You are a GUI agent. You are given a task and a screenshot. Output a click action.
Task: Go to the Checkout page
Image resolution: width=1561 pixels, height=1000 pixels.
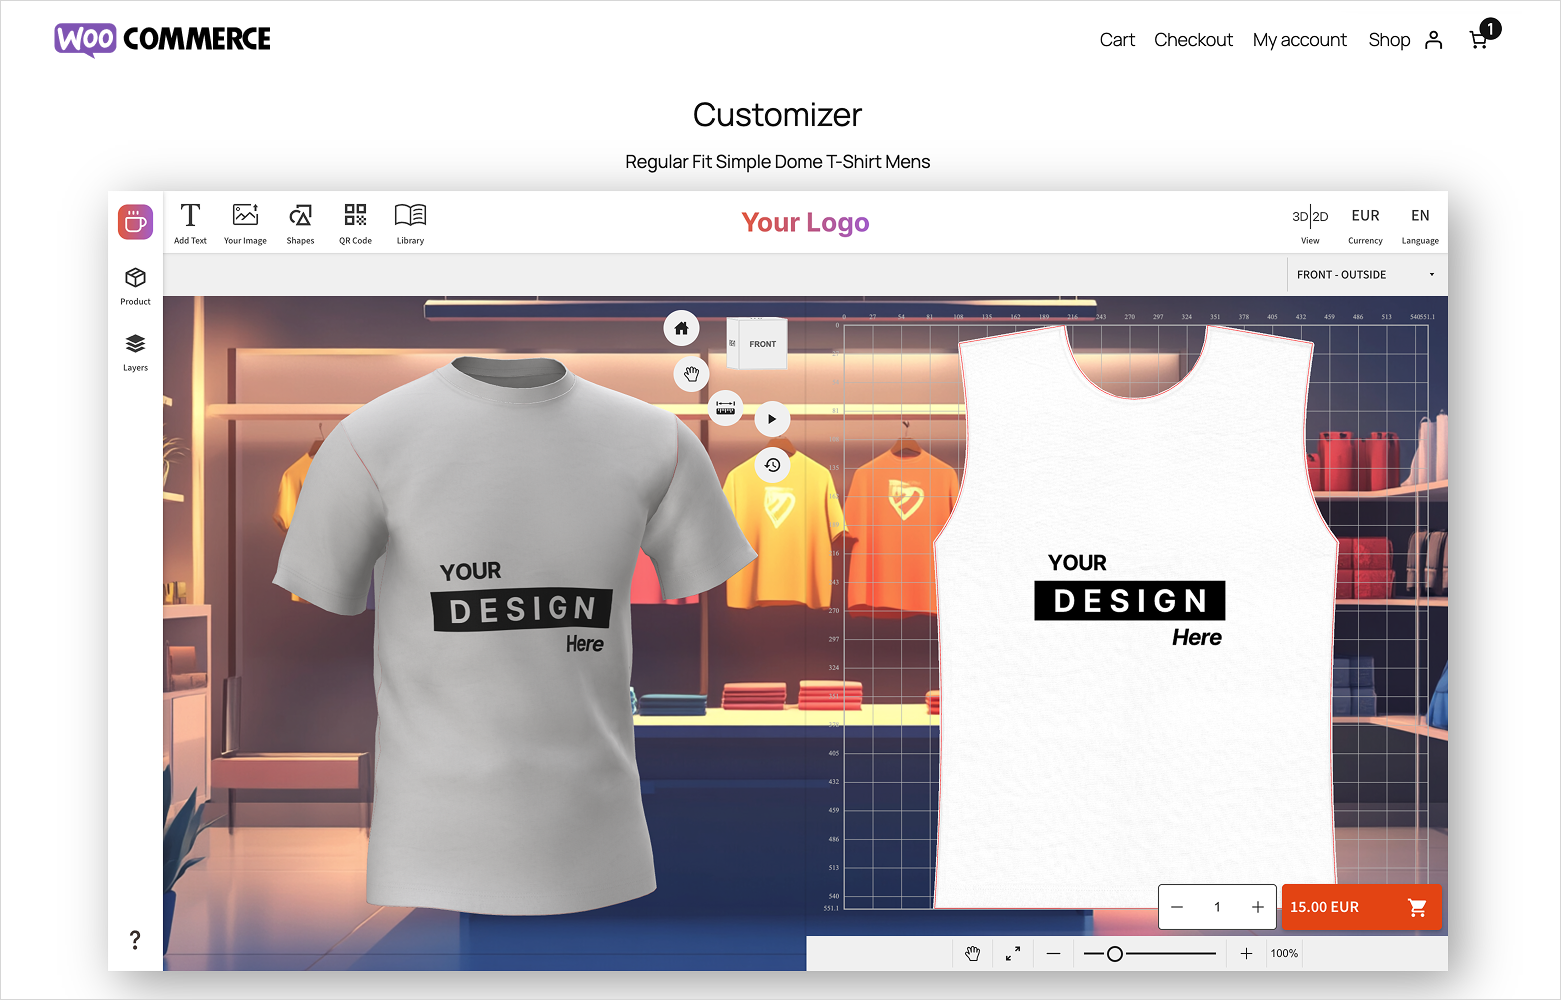point(1193,40)
